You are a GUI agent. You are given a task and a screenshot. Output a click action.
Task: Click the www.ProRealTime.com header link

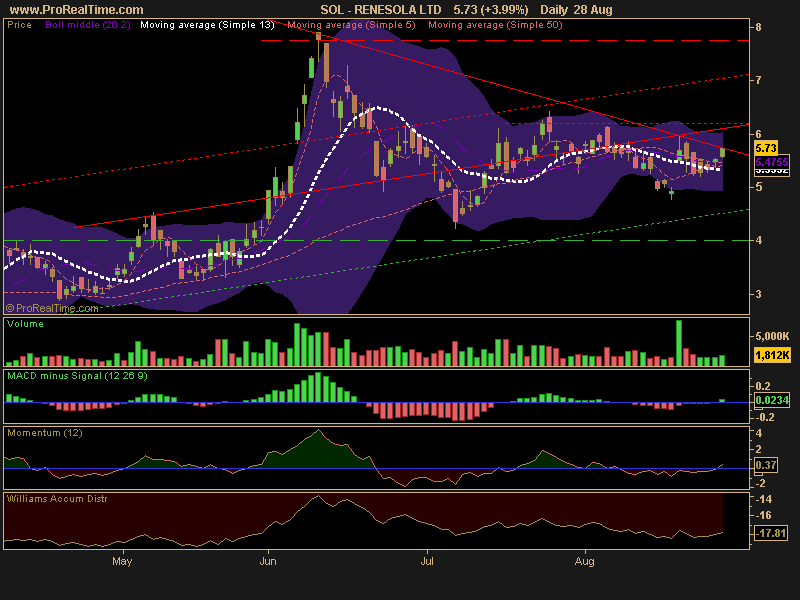tap(77, 9)
